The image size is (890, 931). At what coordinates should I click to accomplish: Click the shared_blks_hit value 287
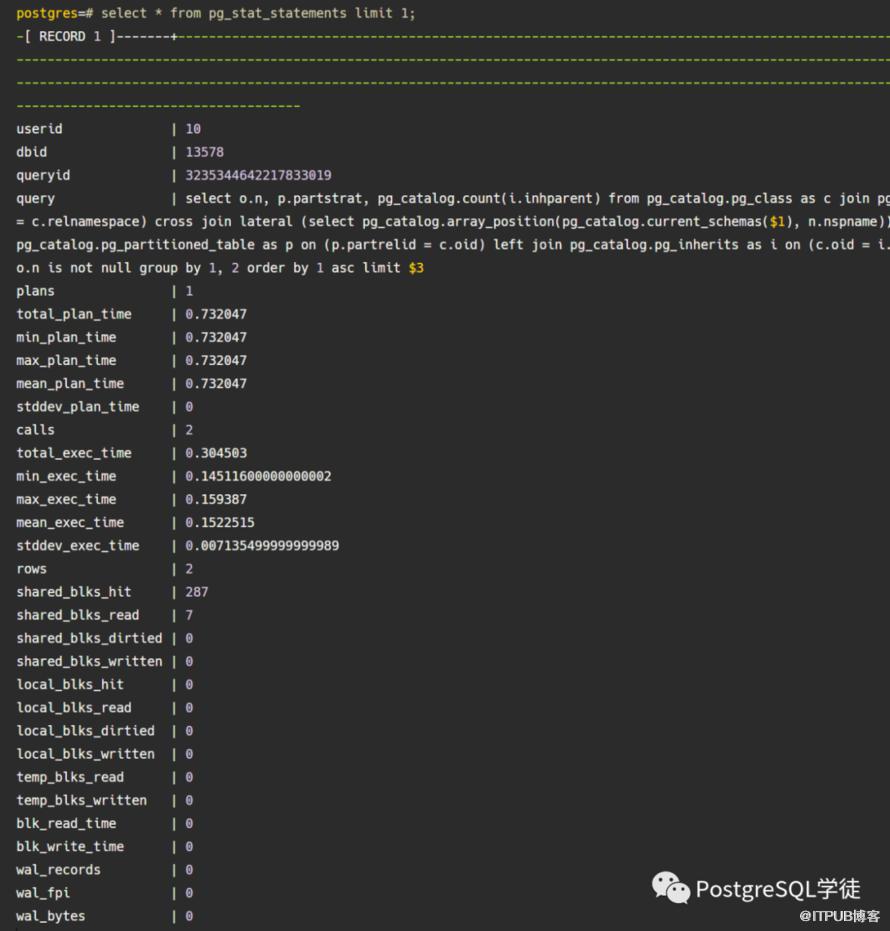(197, 592)
